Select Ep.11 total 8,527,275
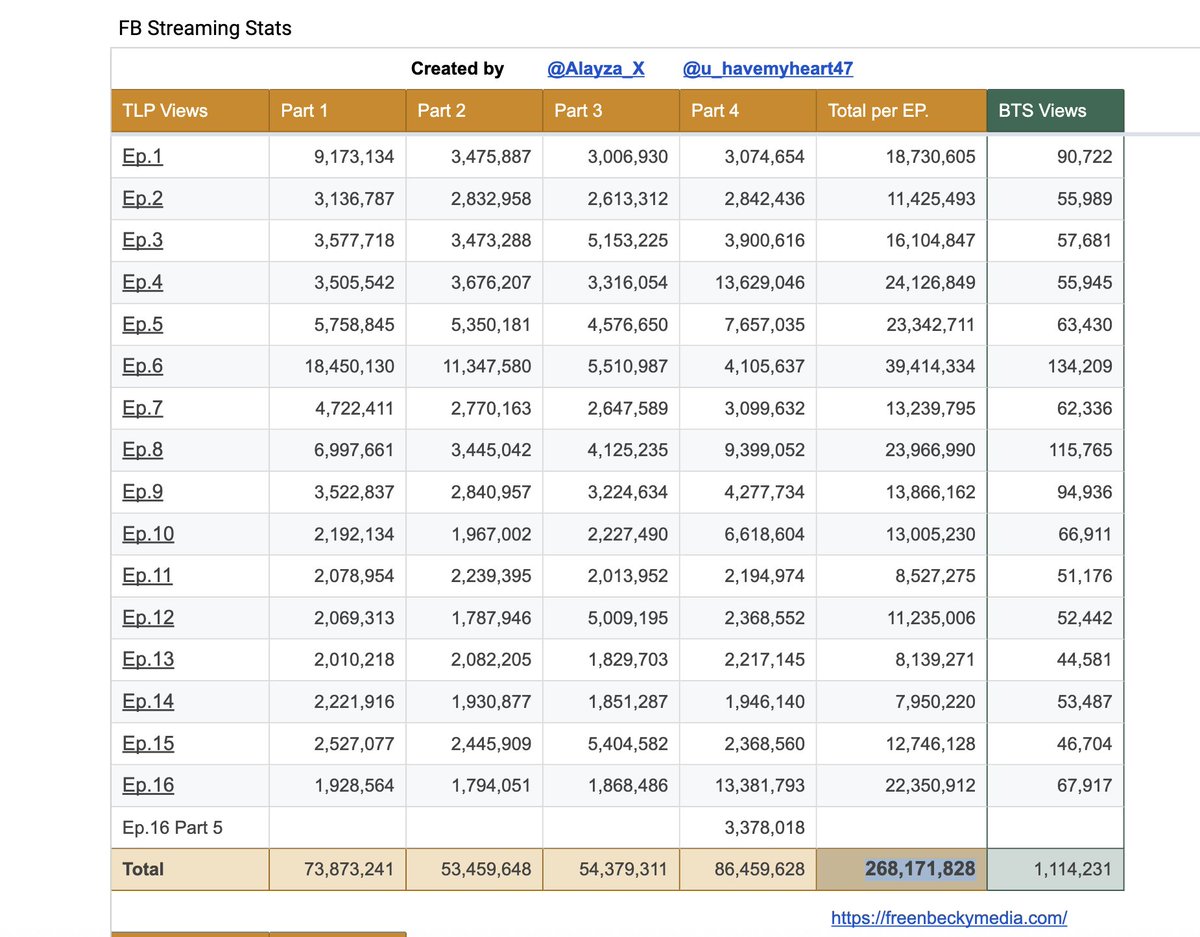 902,576
